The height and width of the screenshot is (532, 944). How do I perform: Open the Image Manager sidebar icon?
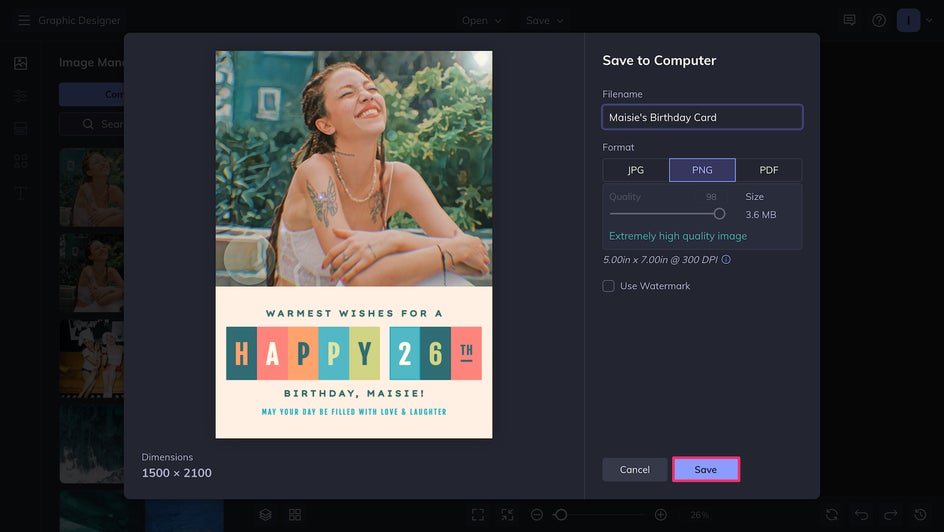point(20,63)
